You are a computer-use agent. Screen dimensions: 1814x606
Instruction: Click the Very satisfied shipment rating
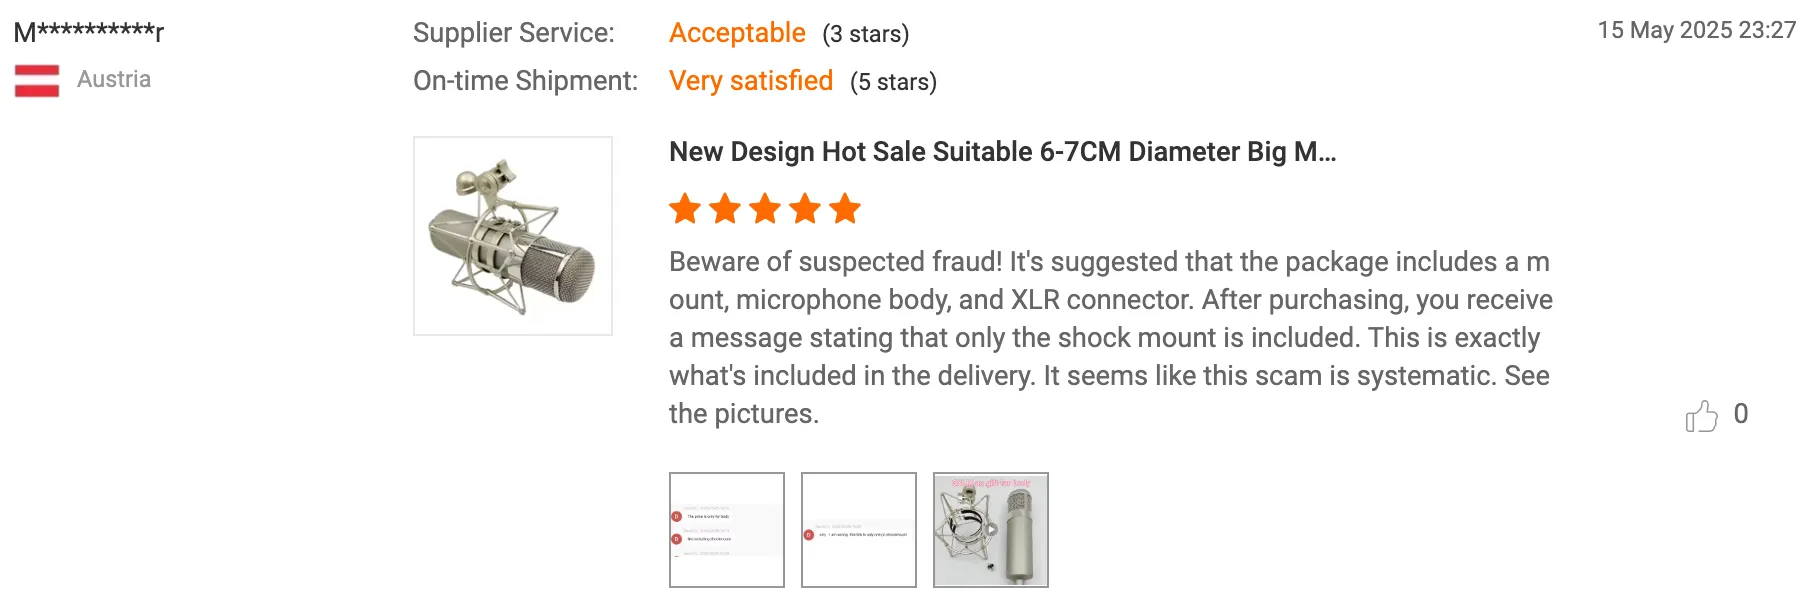click(751, 81)
